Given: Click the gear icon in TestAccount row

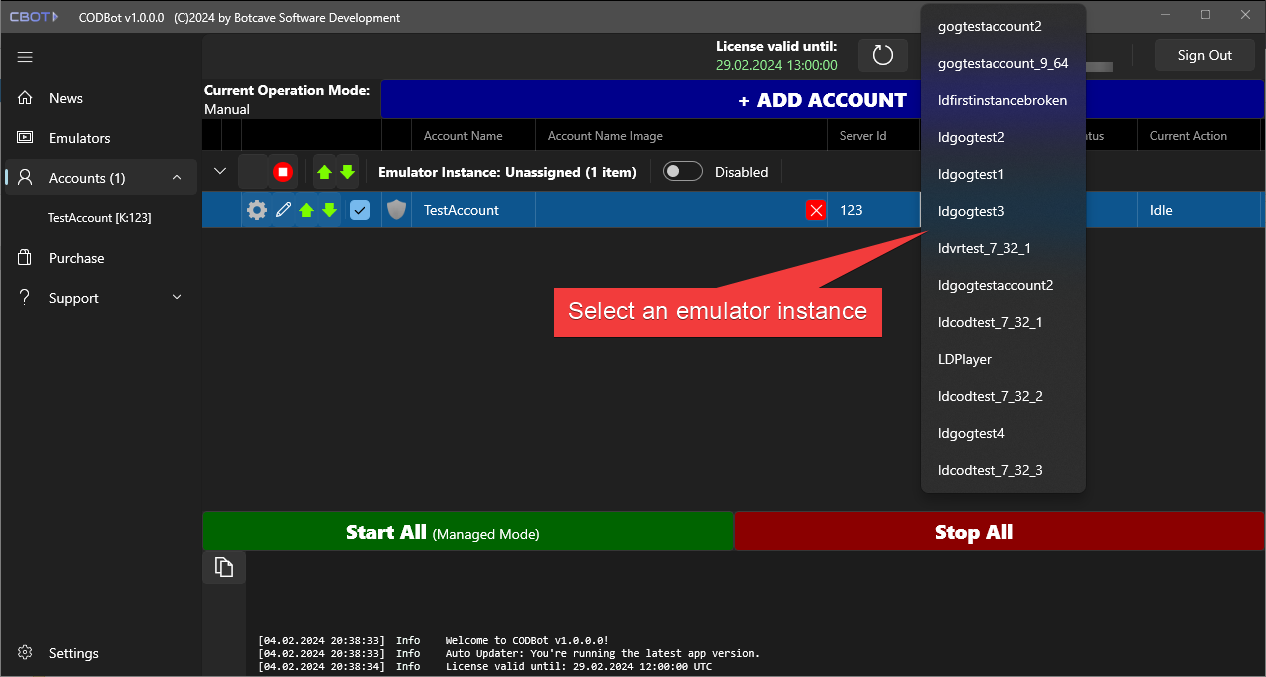Looking at the screenshot, I should point(257,210).
